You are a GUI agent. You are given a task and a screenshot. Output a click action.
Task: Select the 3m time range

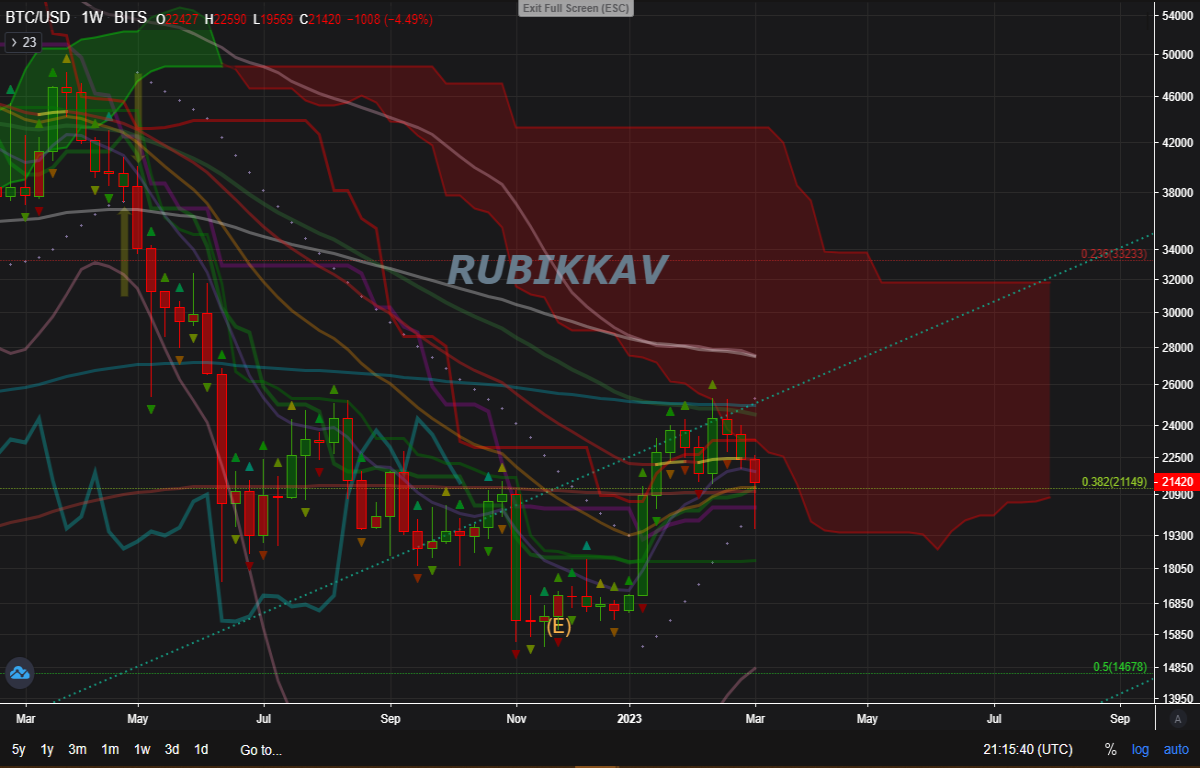(x=77, y=750)
